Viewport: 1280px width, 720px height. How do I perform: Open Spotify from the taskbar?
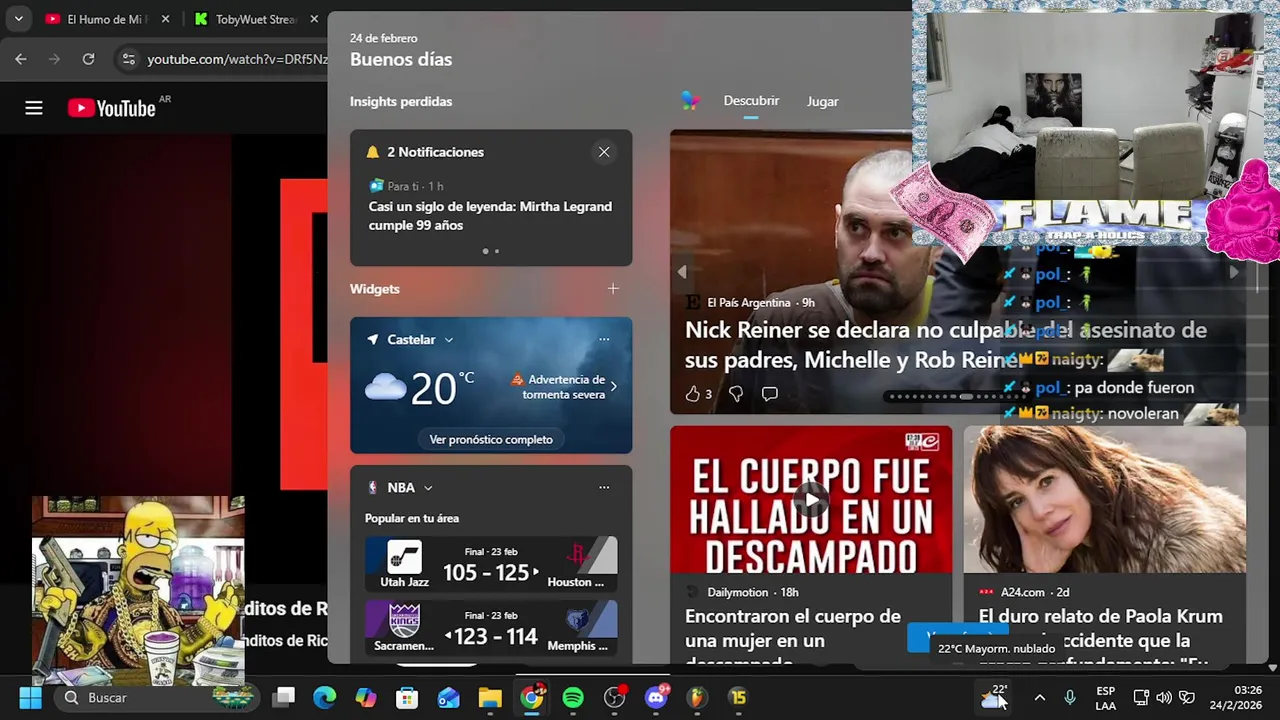click(x=573, y=697)
